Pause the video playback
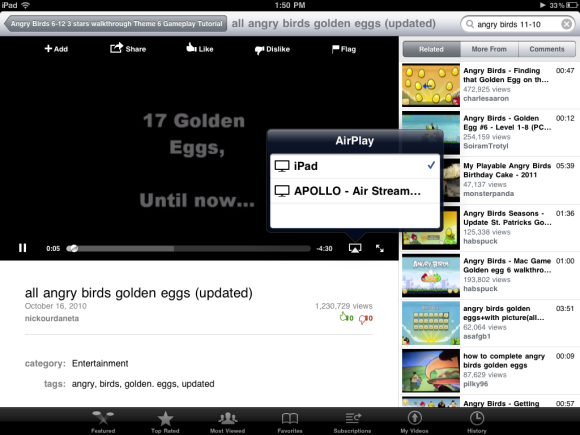The width and height of the screenshot is (580, 435). point(23,248)
